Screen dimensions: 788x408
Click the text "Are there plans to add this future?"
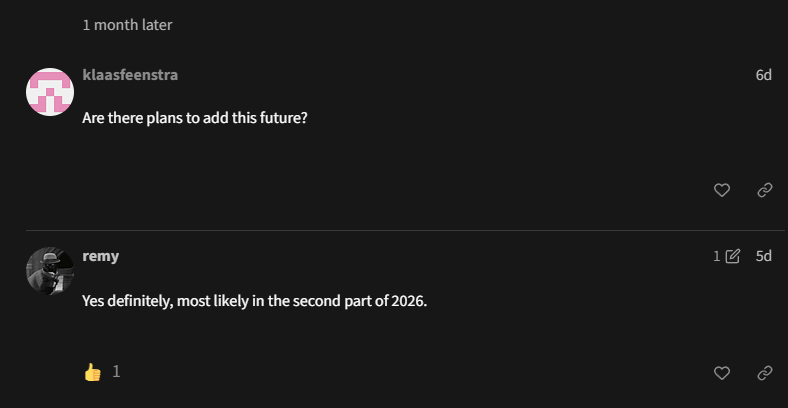(194, 117)
